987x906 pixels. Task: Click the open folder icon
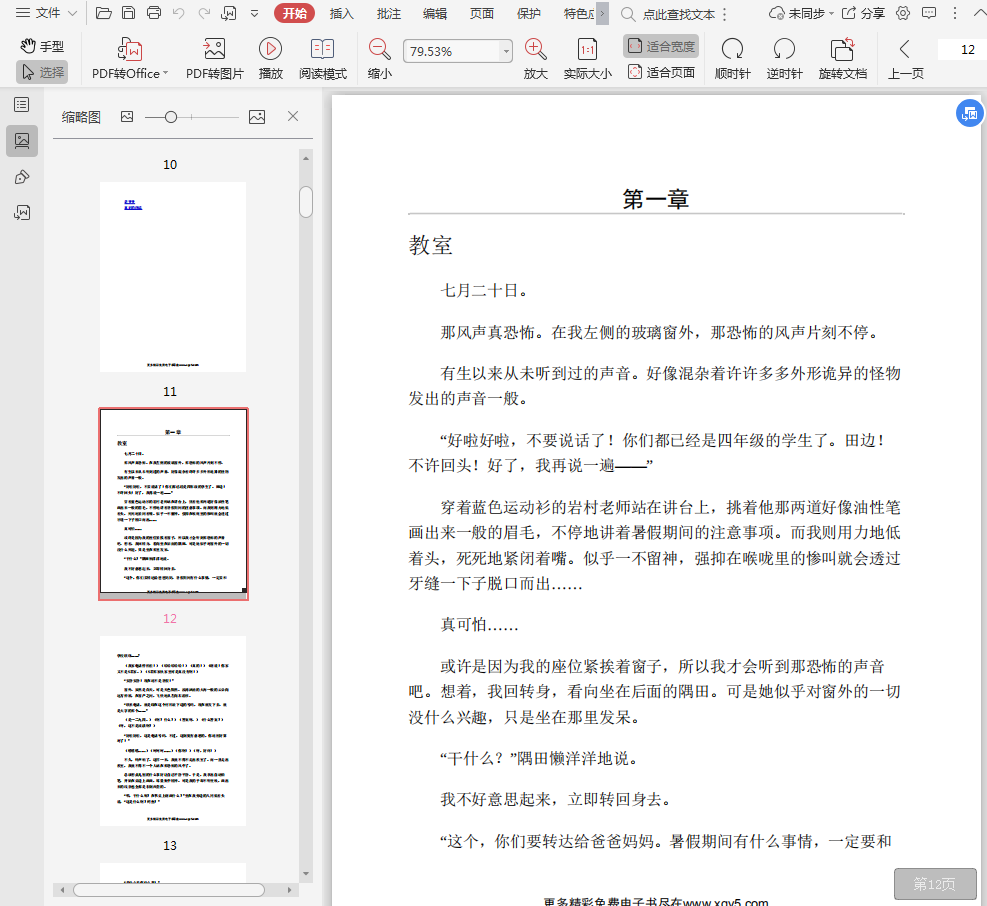[104, 13]
